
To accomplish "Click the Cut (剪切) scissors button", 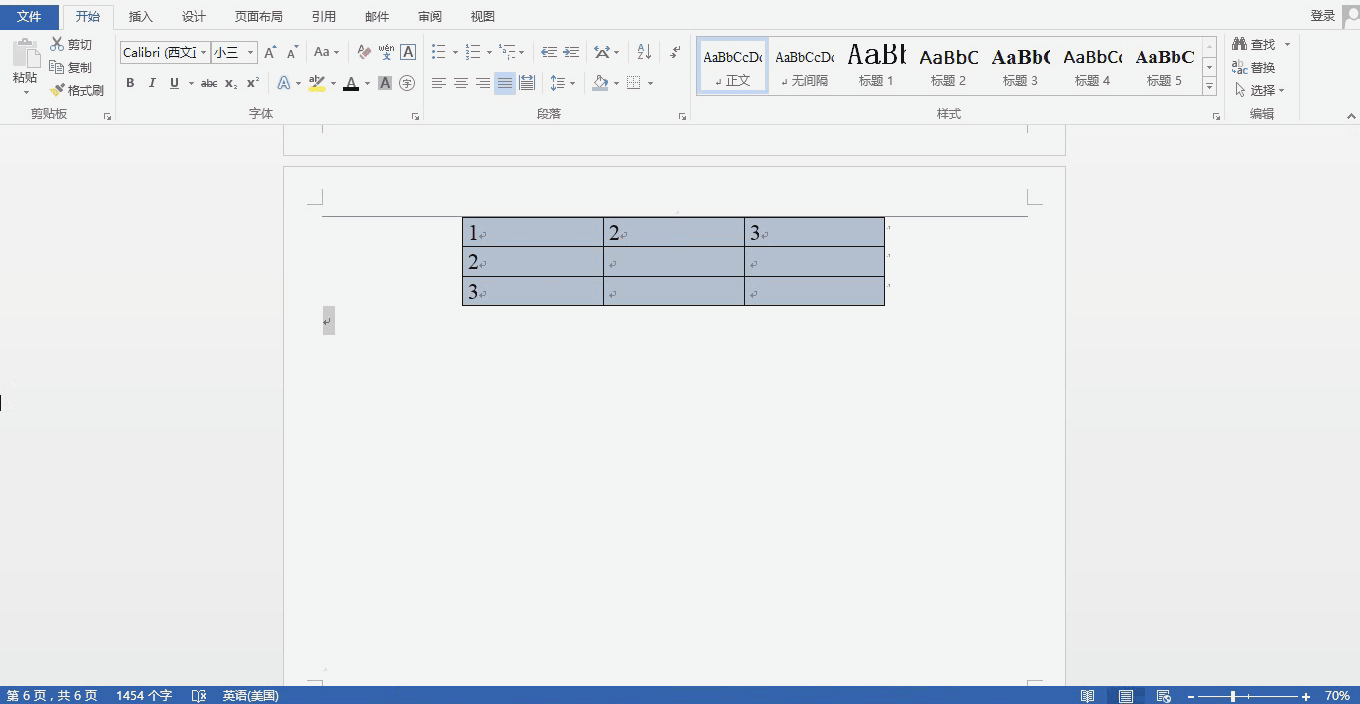I will coord(71,45).
